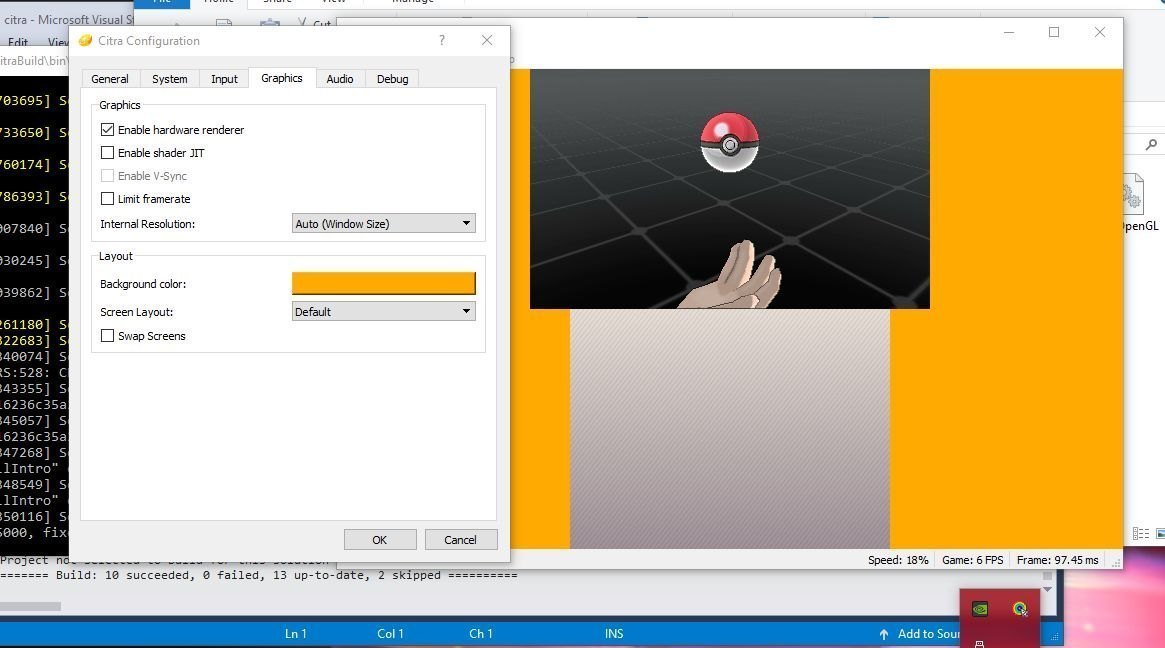
Task: Open the colorful circle tray icon
Action: click(1020, 609)
